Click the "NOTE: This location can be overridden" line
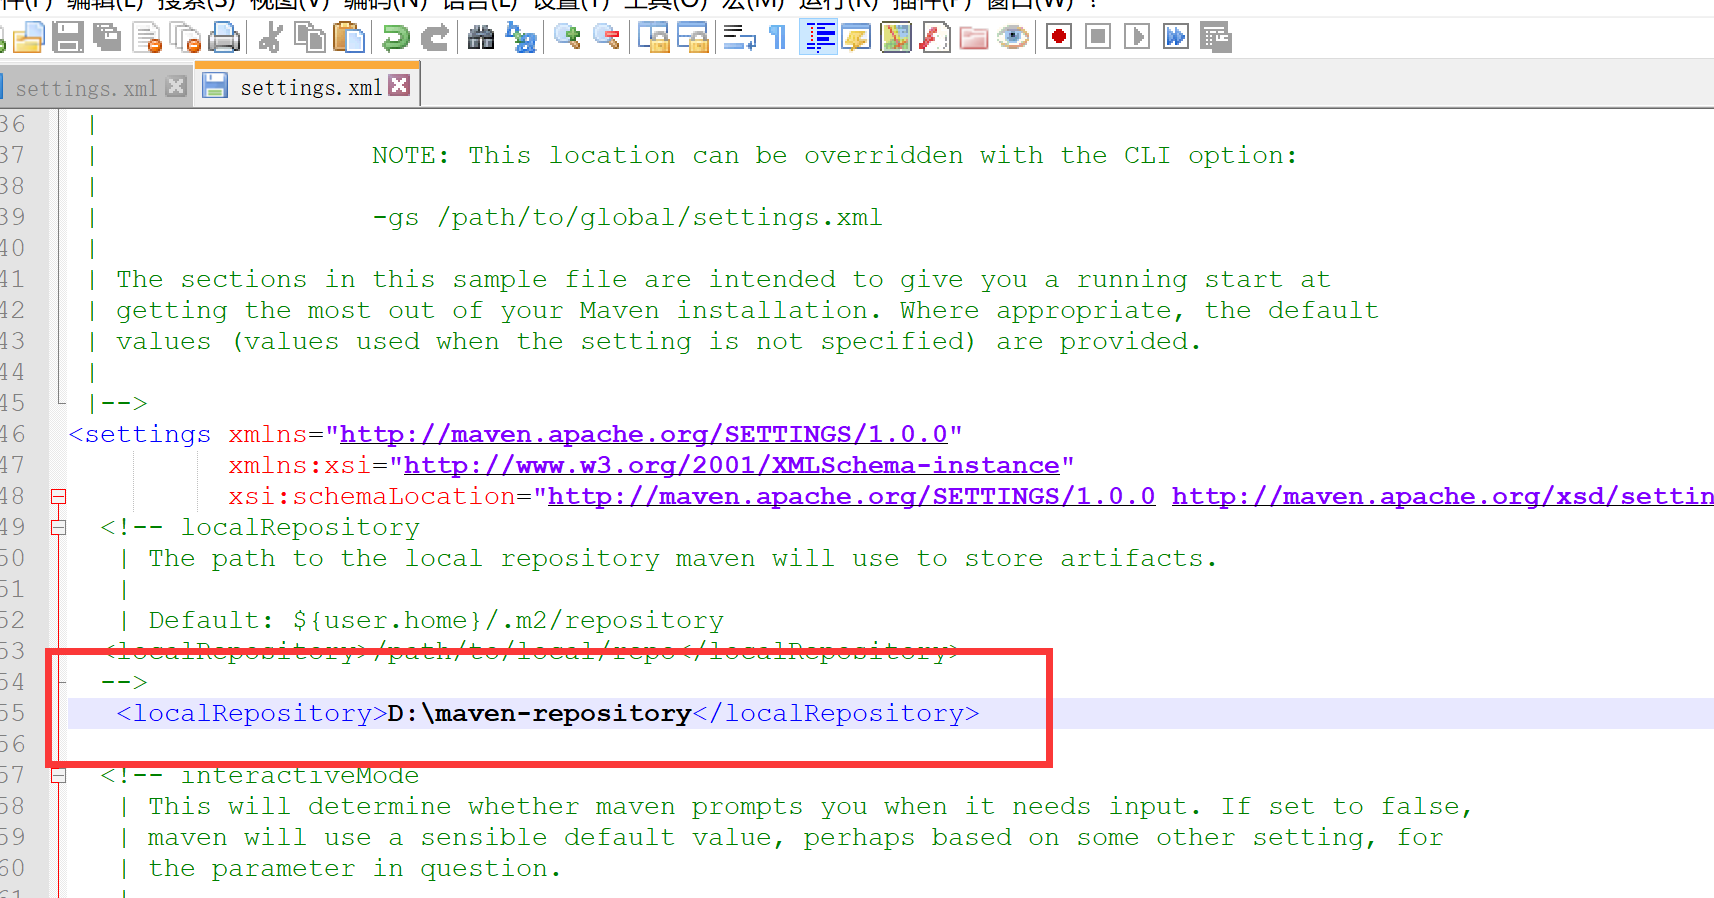1714x898 pixels. [x=834, y=156]
